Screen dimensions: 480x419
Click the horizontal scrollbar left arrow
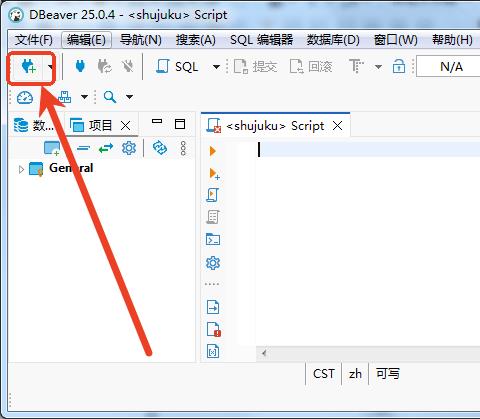pyautogui.click(x=264, y=353)
